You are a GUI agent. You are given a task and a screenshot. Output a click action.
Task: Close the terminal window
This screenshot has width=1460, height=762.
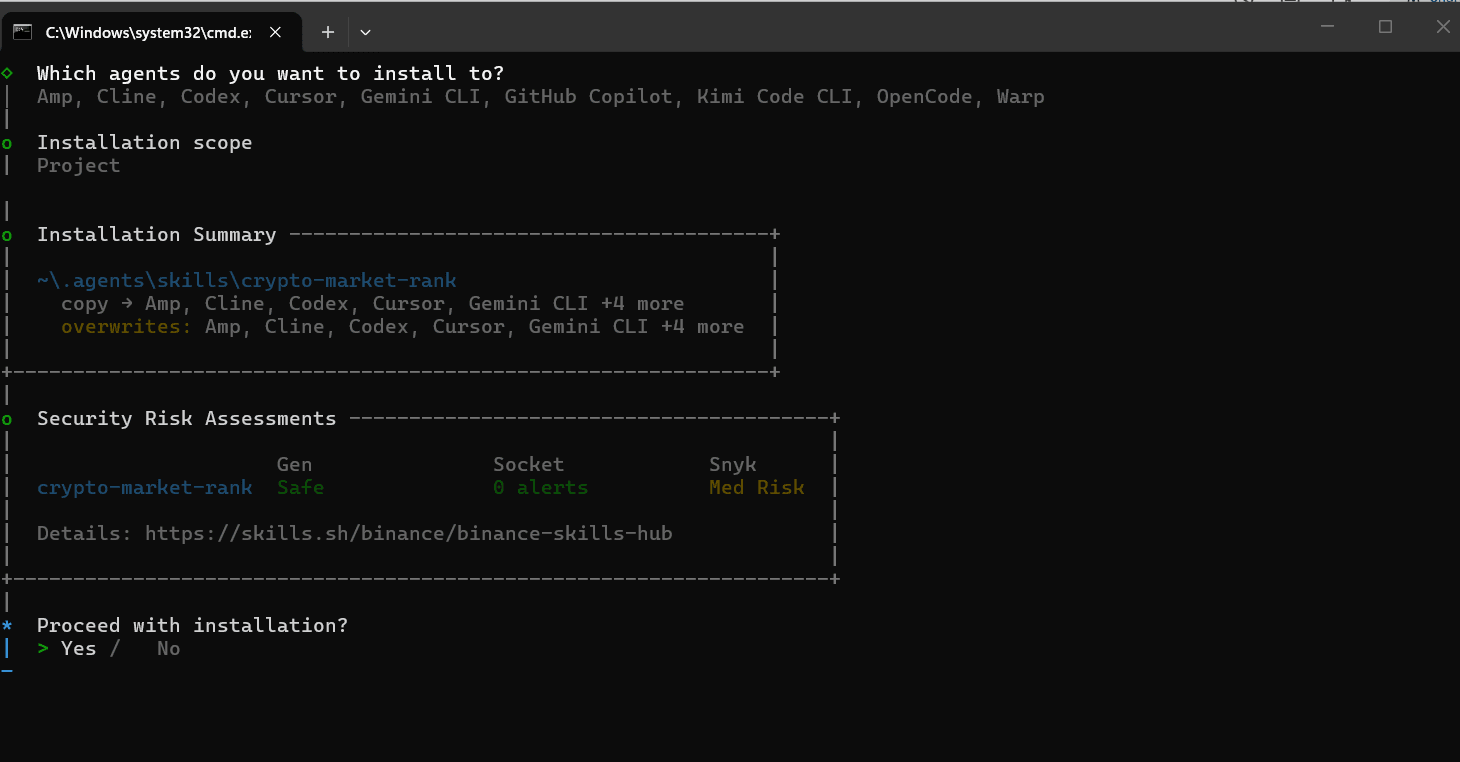pyautogui.click(x=1442, y=27)
